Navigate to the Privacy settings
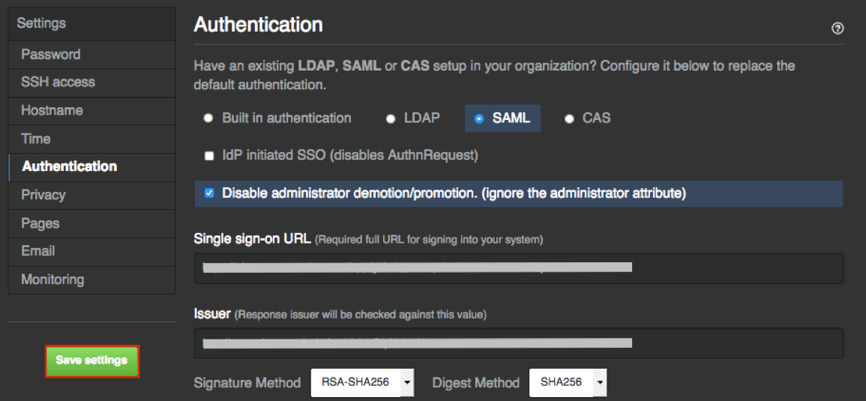This screenshot has width=866, height=401. pos(43,195)
